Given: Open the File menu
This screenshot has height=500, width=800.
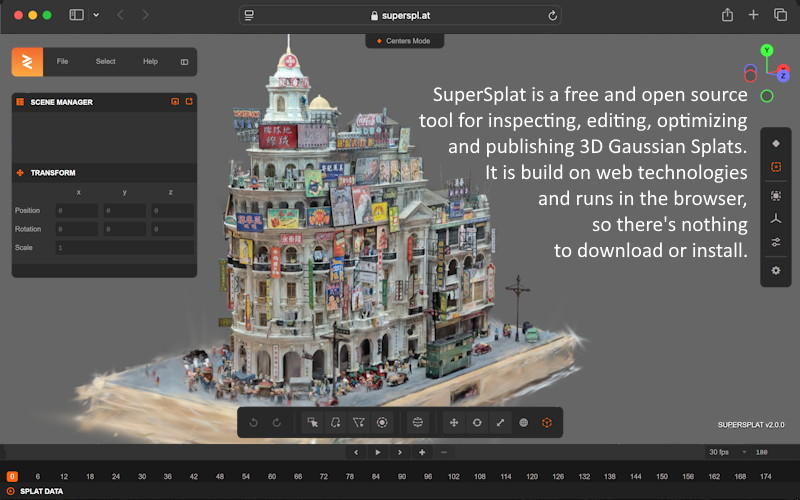Looking at the screenshot, I should 63,62.
